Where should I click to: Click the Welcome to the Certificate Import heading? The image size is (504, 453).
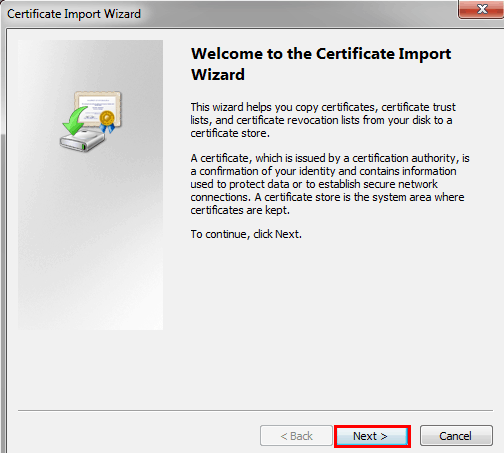click(321, 54)
